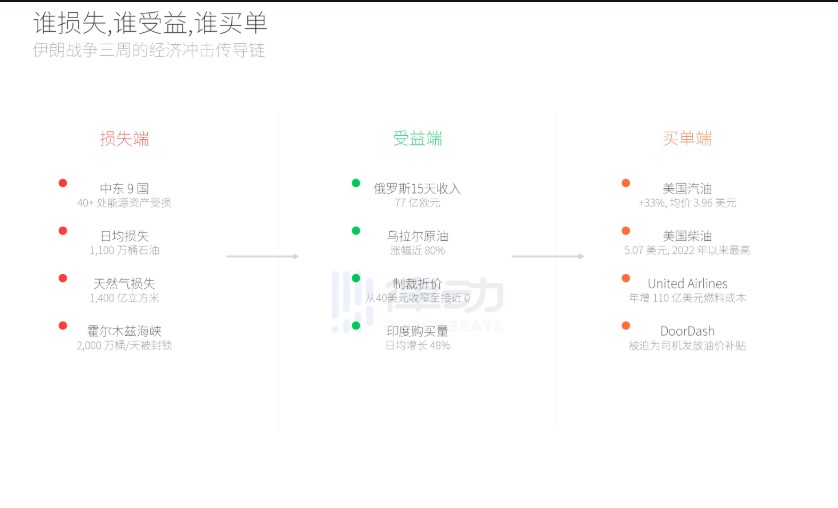
Task: Click the green dot next to 乌拉尔原油
Action: point(356,231)
